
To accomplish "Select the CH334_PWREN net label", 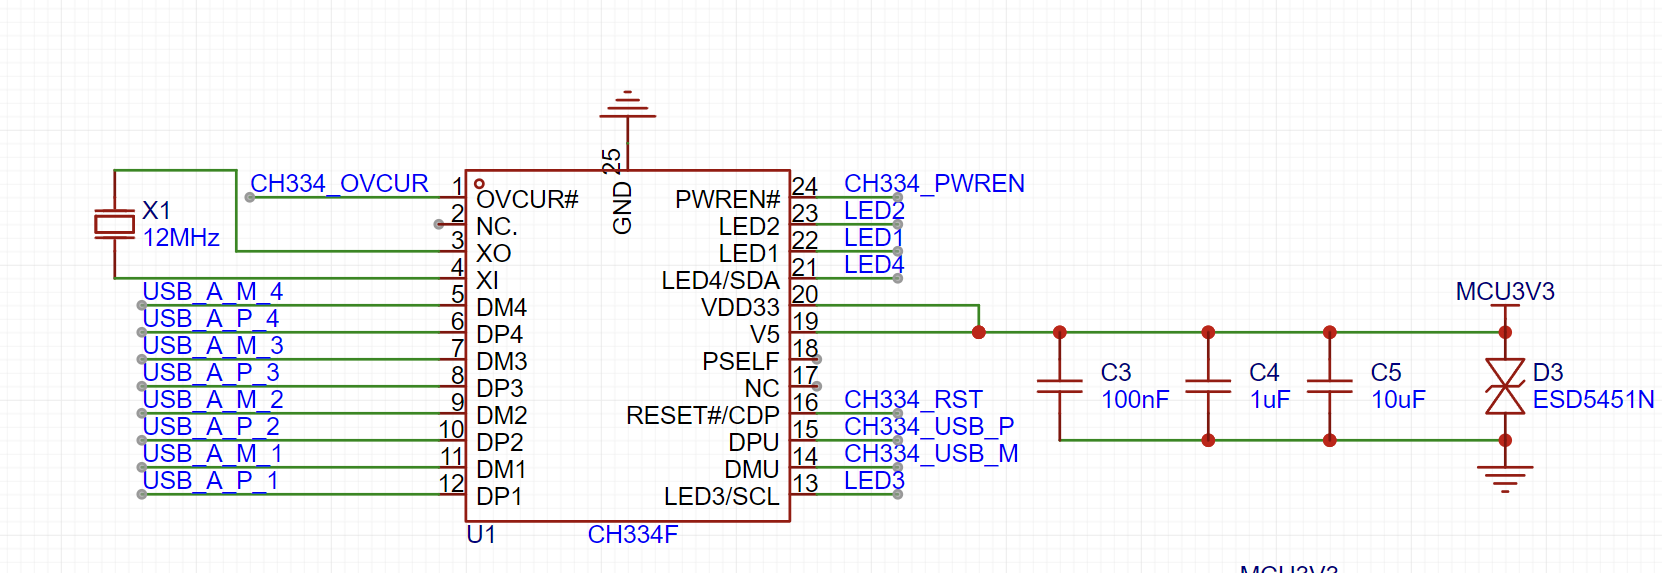I will click(934, 184).
